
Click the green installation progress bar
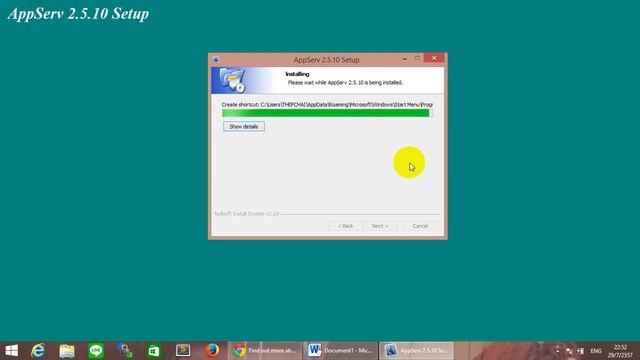pyautogui.click(x=327, y=113)
